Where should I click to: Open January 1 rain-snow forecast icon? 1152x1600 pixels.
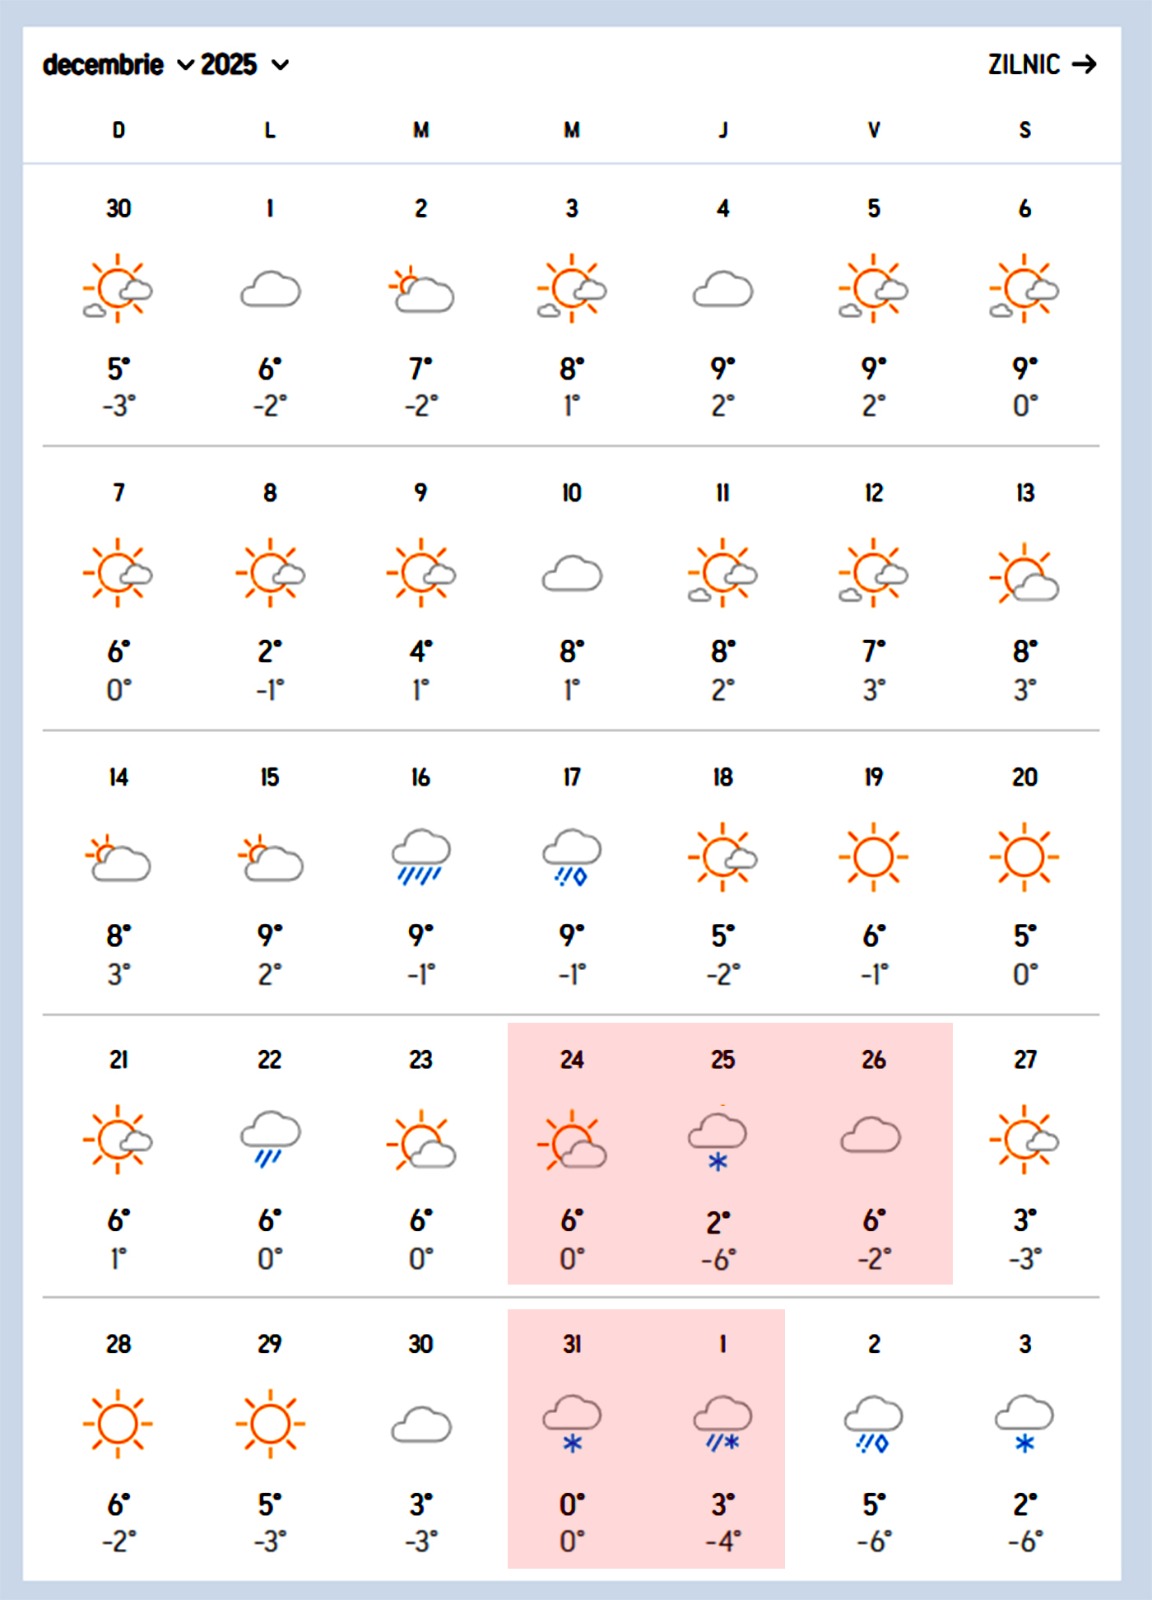pos(722,1425)
